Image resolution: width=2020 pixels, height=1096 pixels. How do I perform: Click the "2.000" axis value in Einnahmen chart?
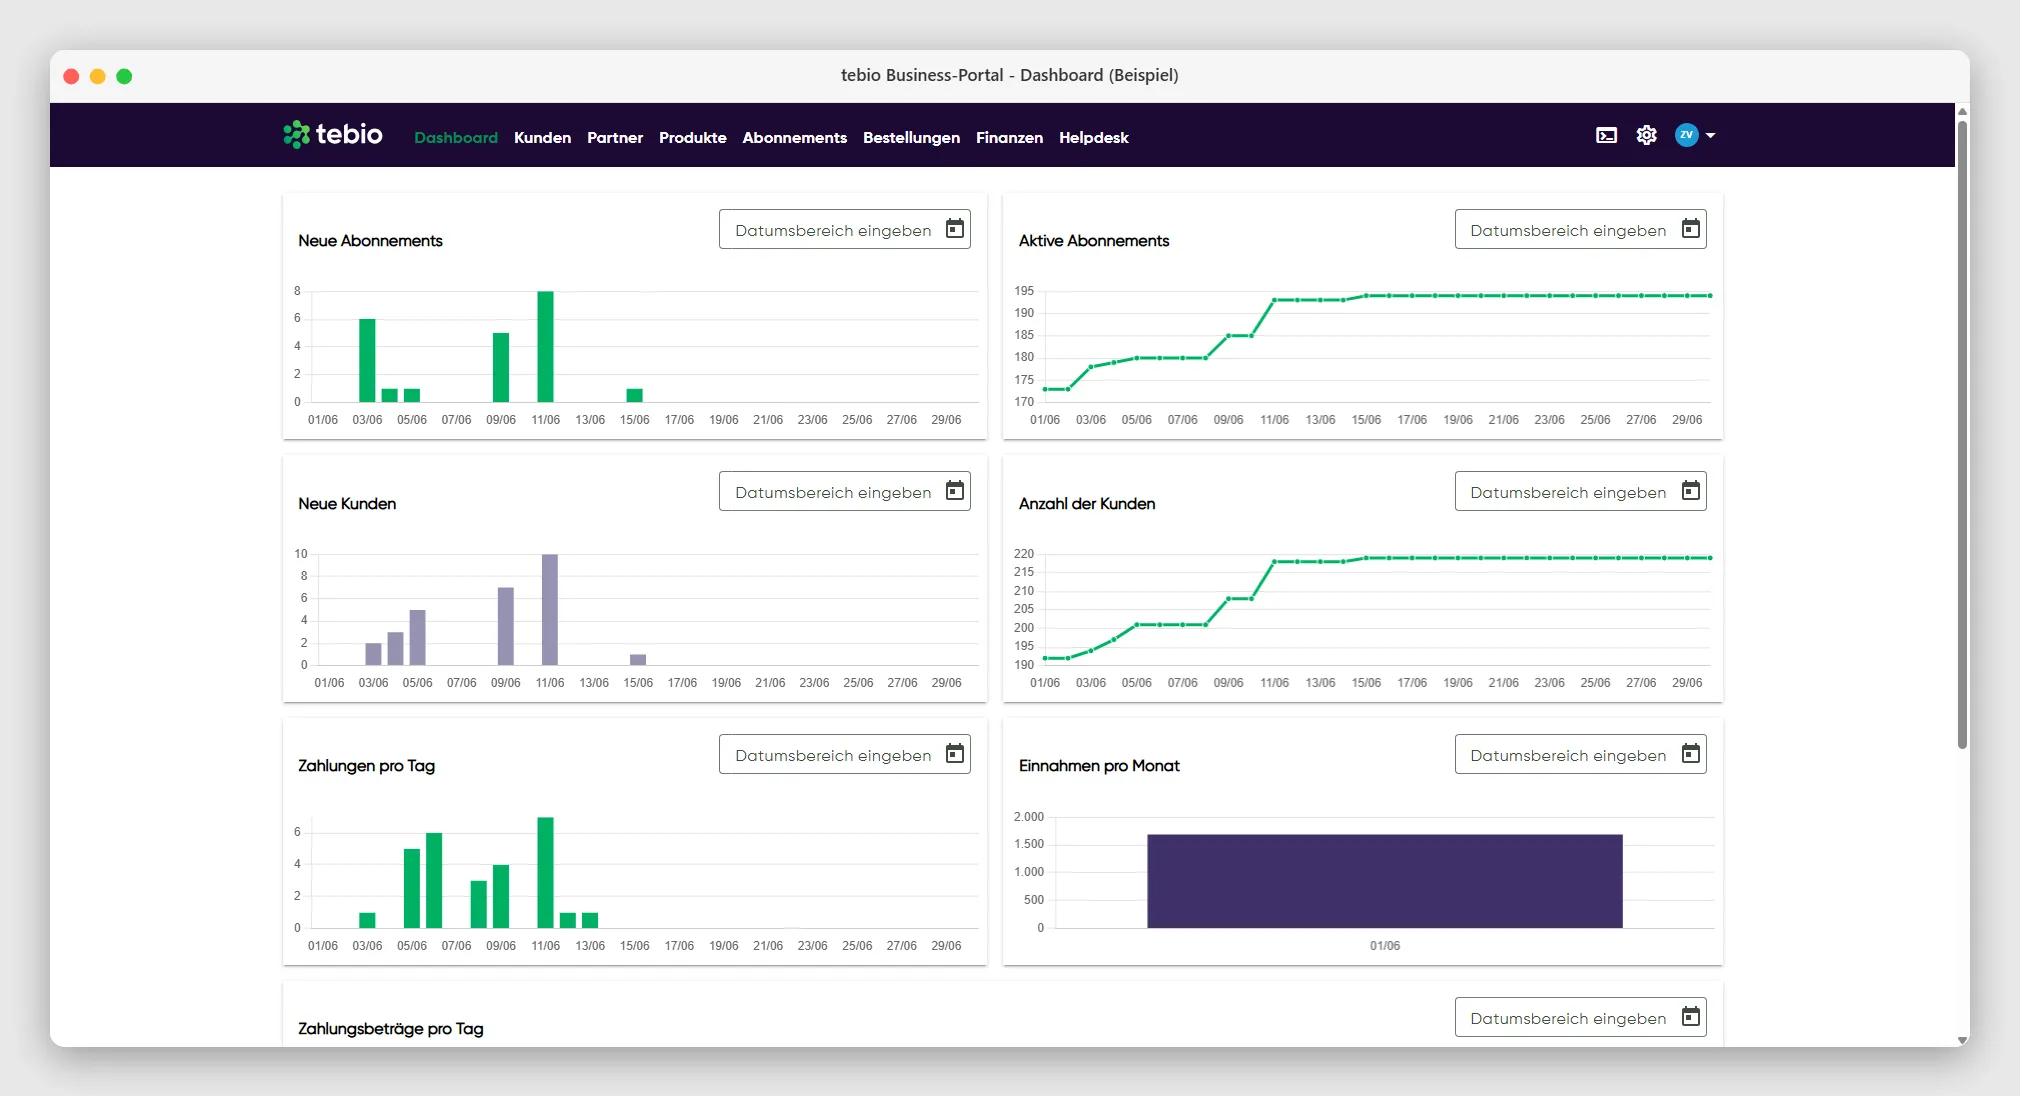(x=1028, y=817)
